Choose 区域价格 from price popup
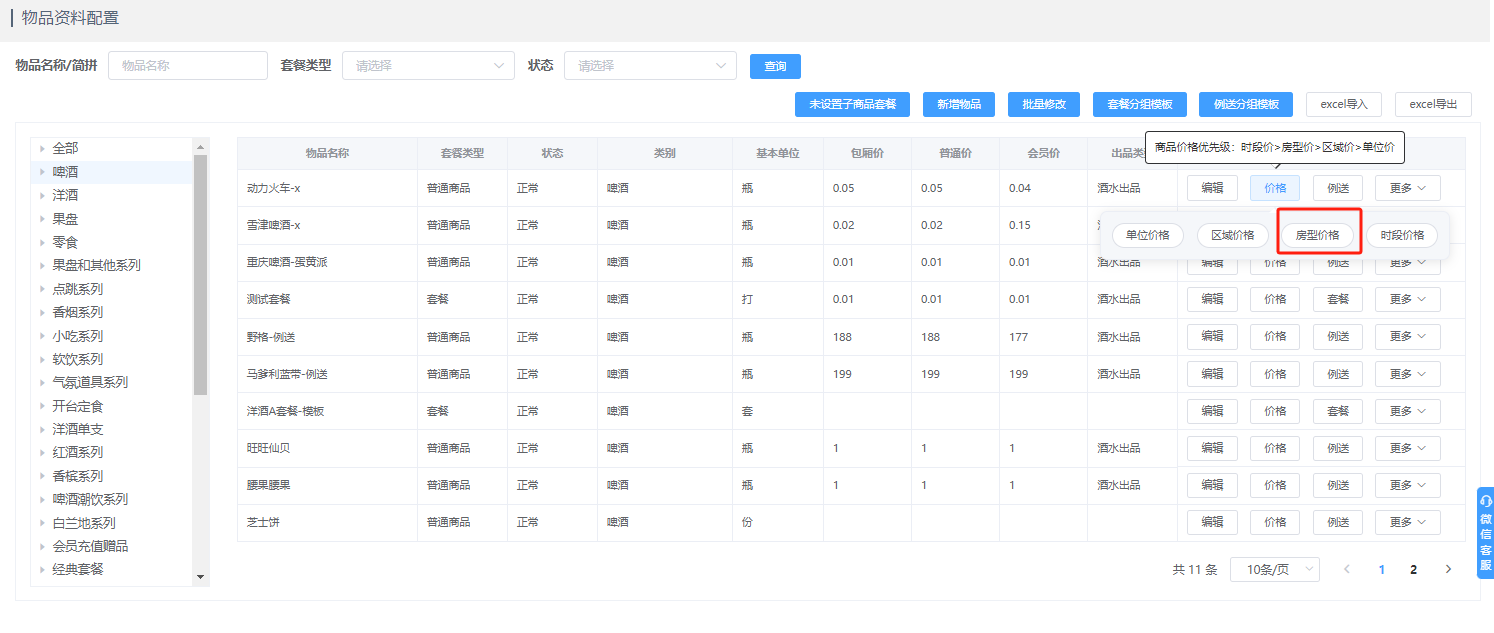The width and height of the screenshot is (1494, 633). 1233,235
